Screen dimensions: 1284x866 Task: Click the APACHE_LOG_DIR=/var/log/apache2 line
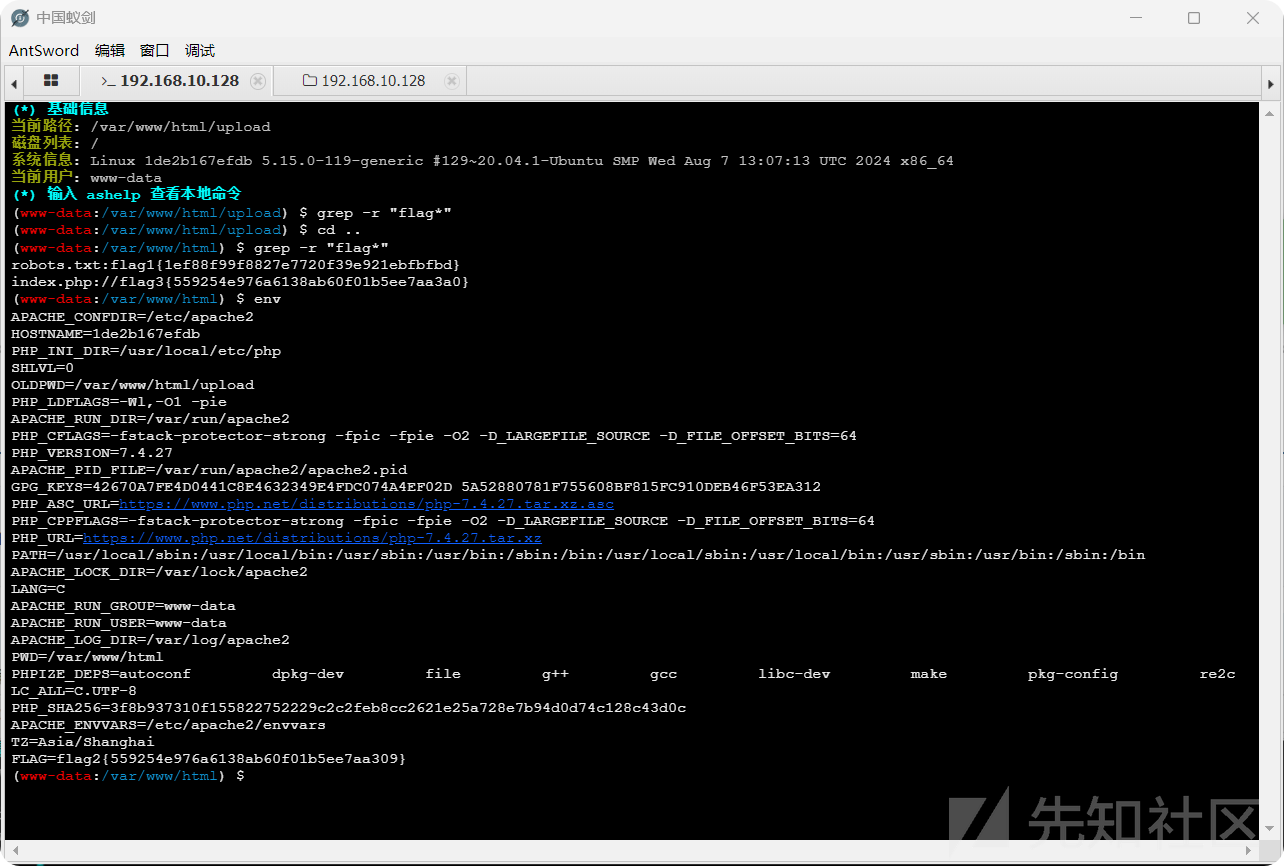(x=150, y=640)
